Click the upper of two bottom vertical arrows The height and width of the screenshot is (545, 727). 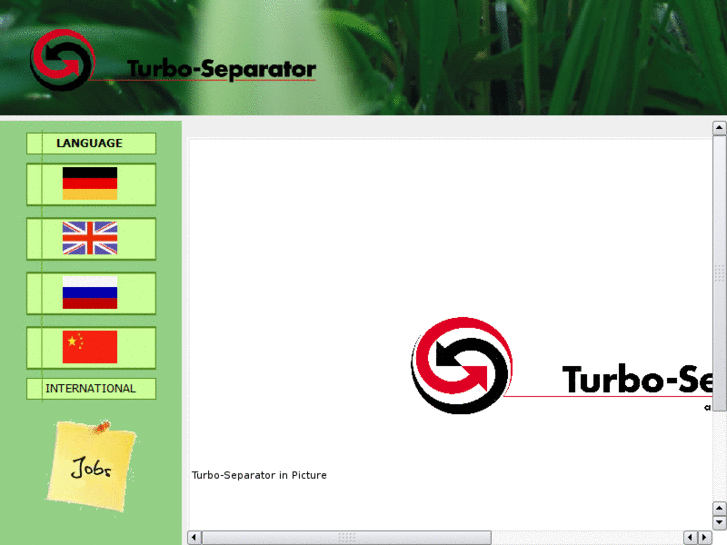pos(719,508)
